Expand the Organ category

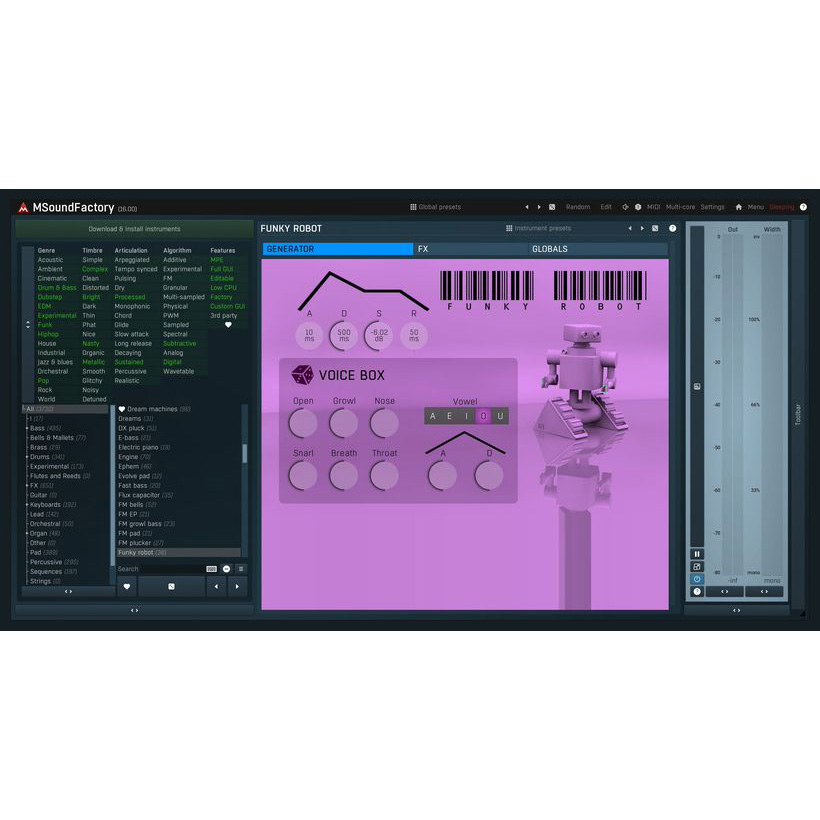pyautogui.click(x=27, y=533)
